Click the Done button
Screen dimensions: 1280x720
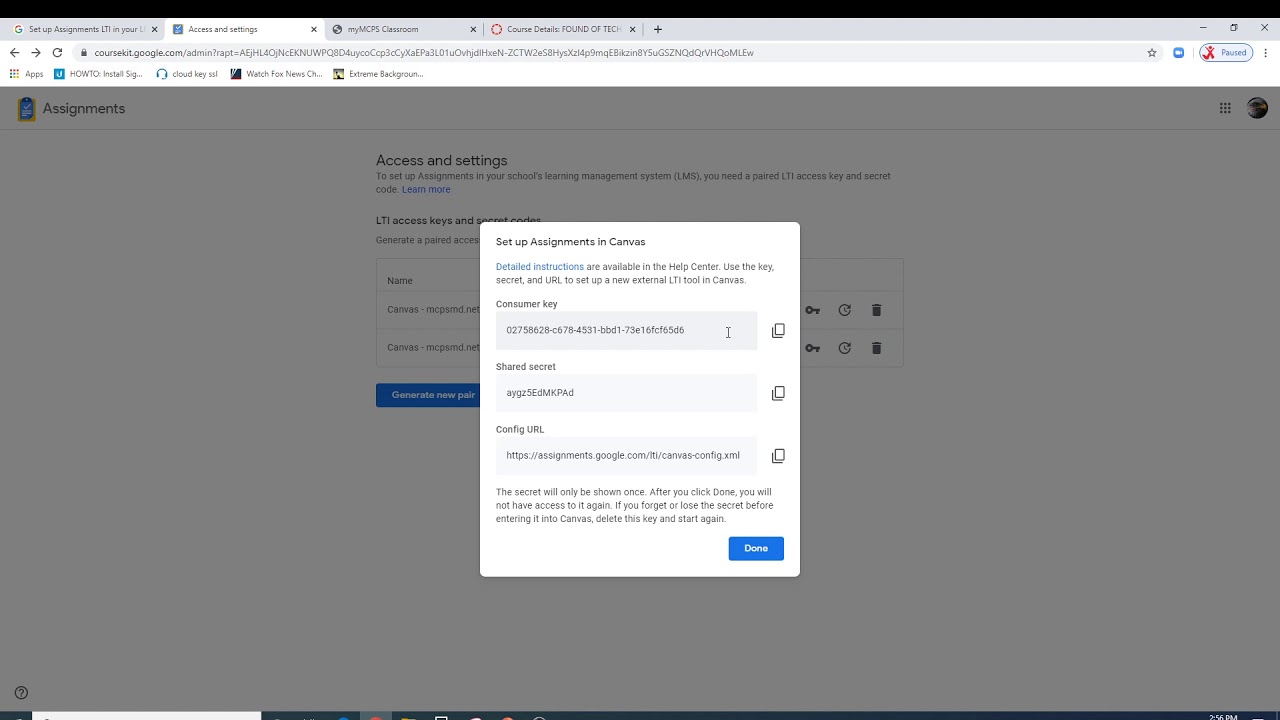click(756, 548)
